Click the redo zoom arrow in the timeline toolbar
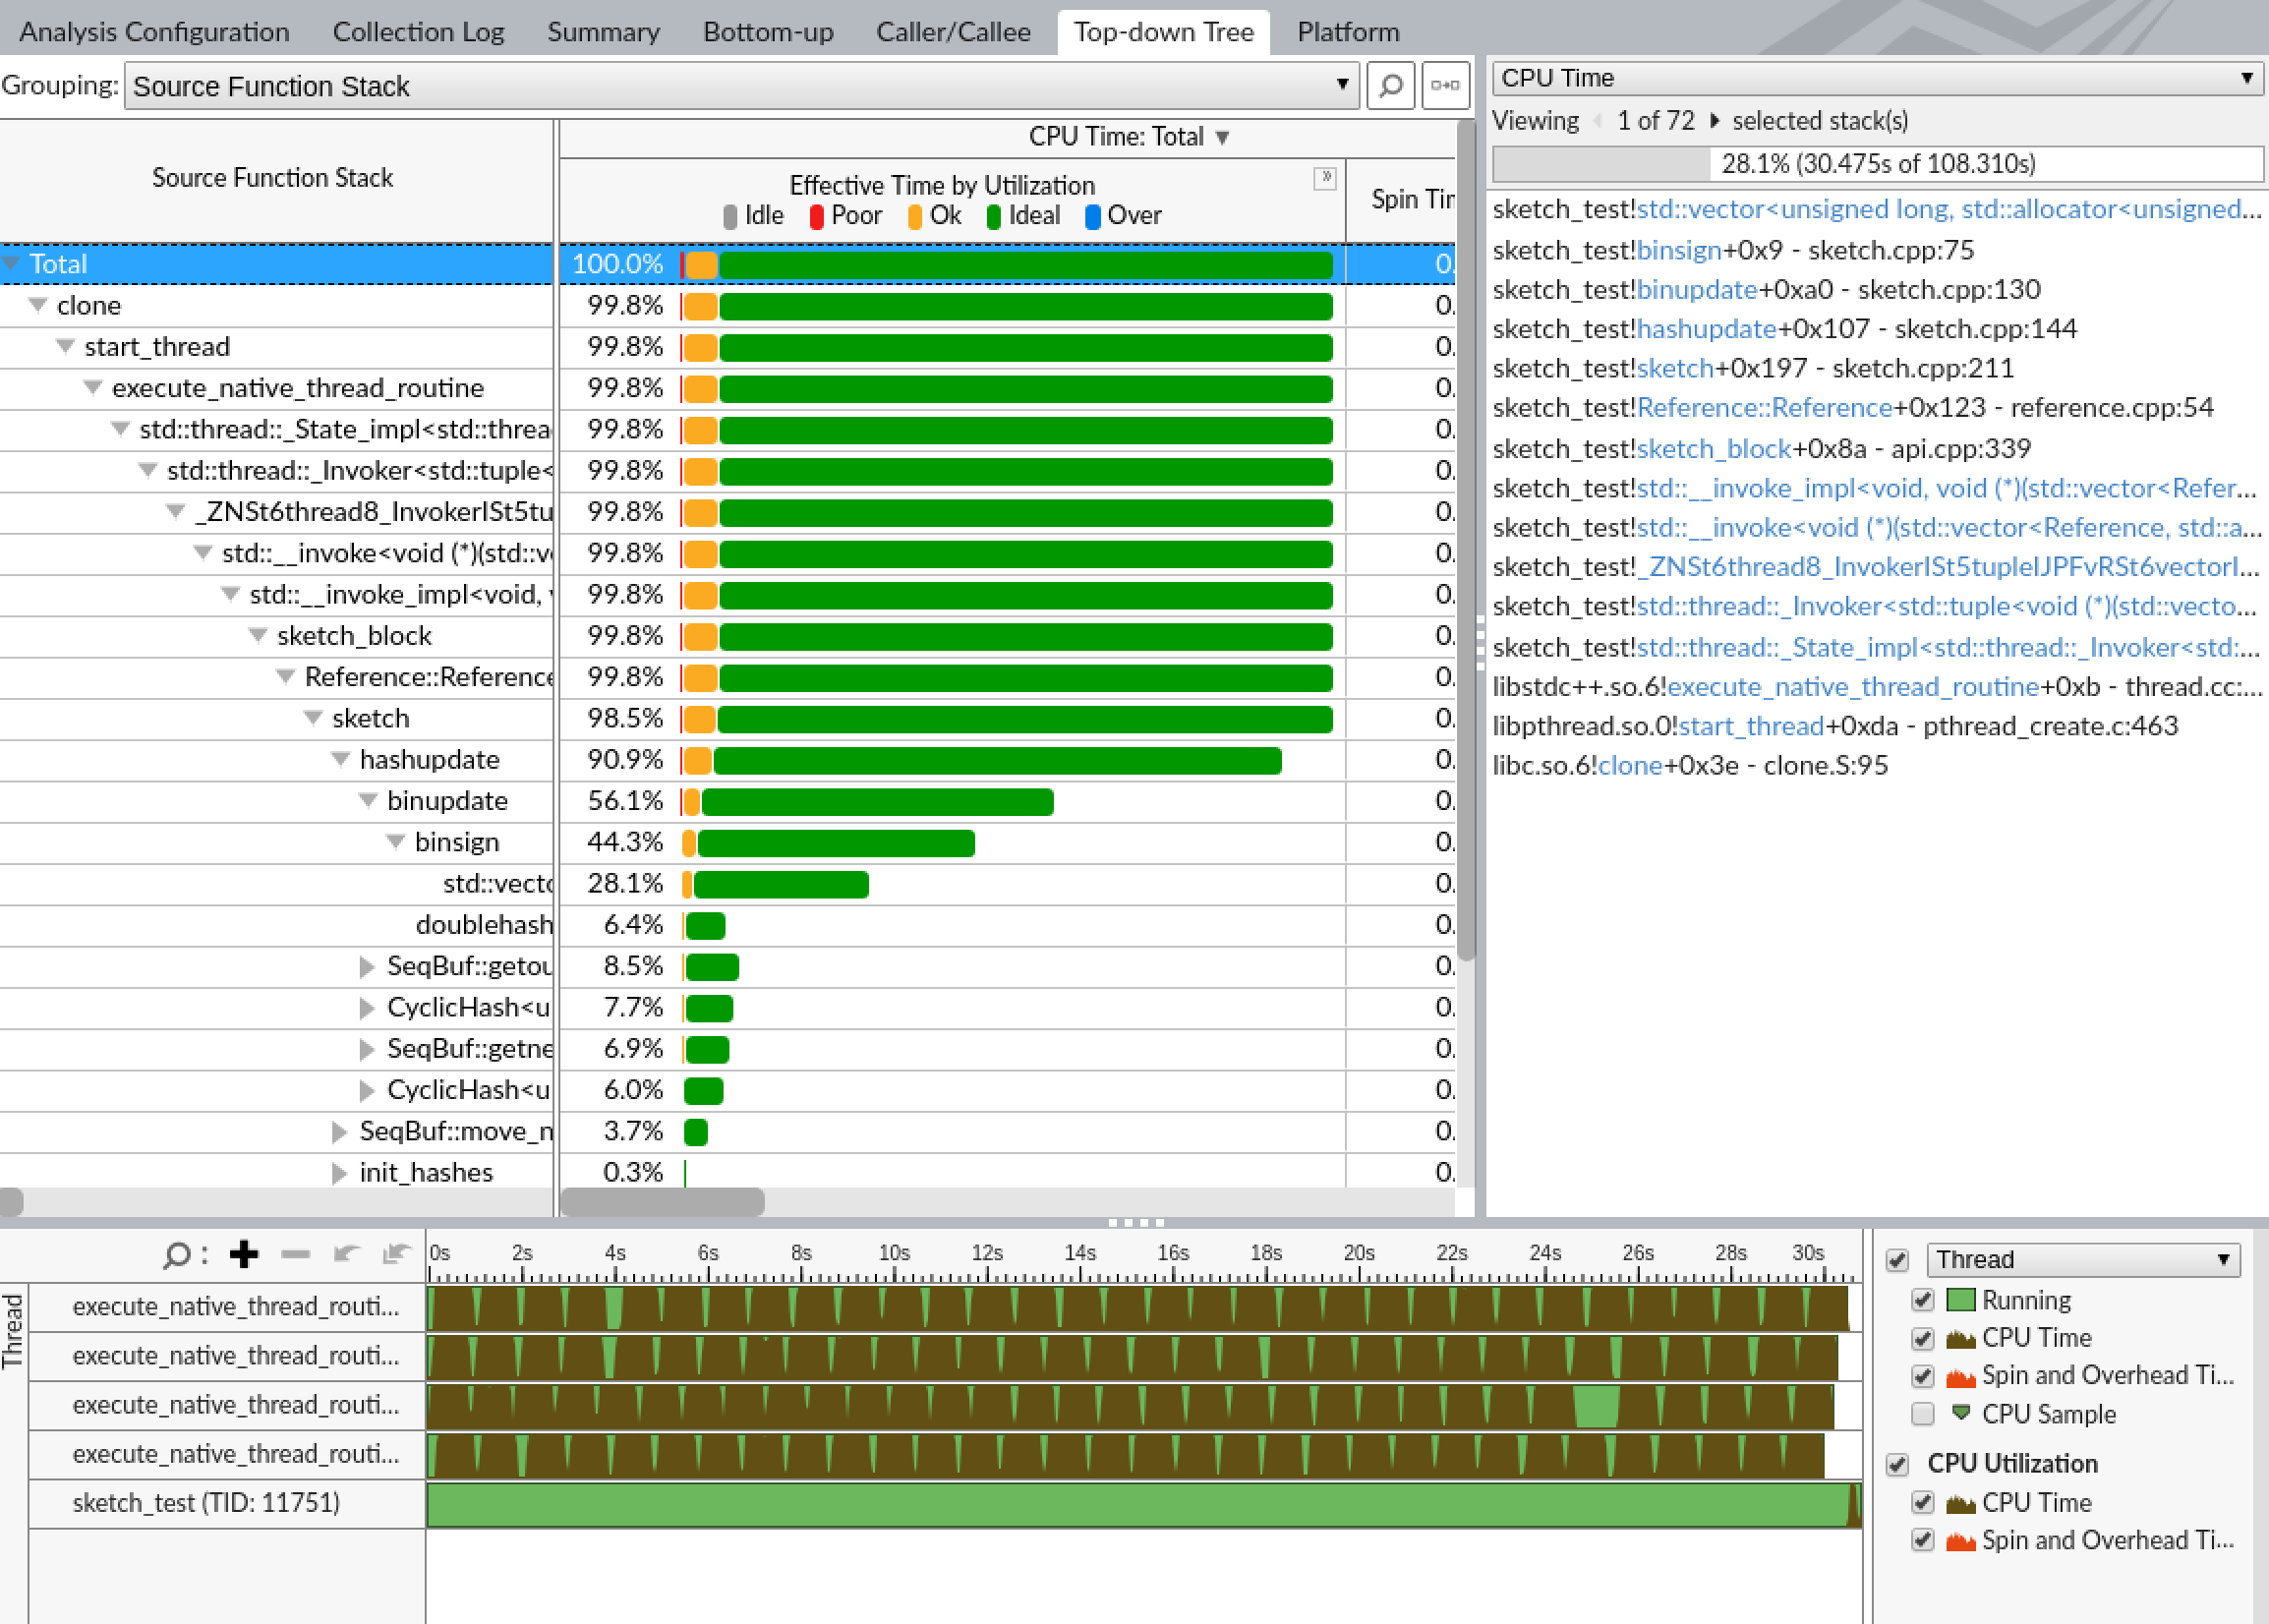This screenshot has height=1624, width=2269. [x=397, y=1255]
